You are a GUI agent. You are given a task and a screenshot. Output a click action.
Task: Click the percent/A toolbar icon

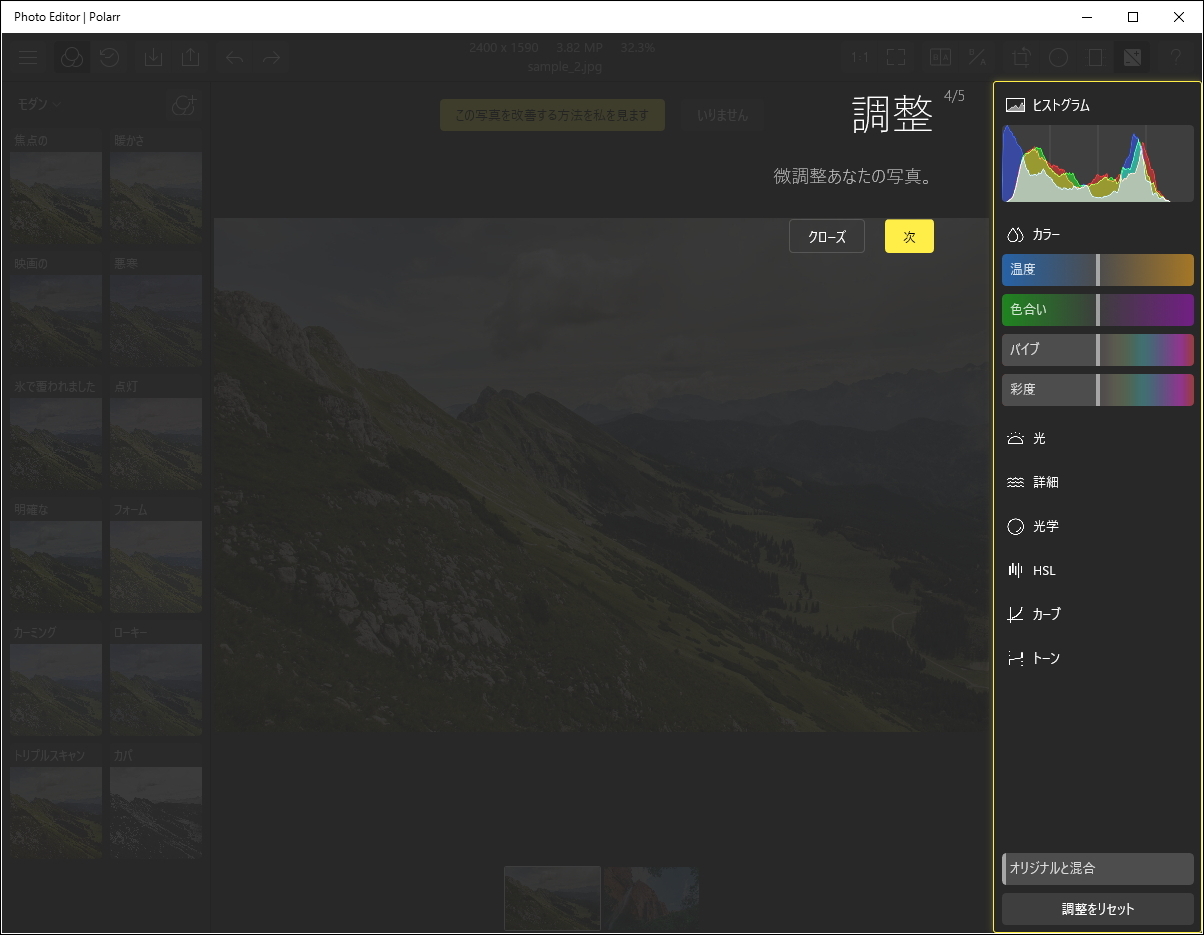tap(977, 57)
